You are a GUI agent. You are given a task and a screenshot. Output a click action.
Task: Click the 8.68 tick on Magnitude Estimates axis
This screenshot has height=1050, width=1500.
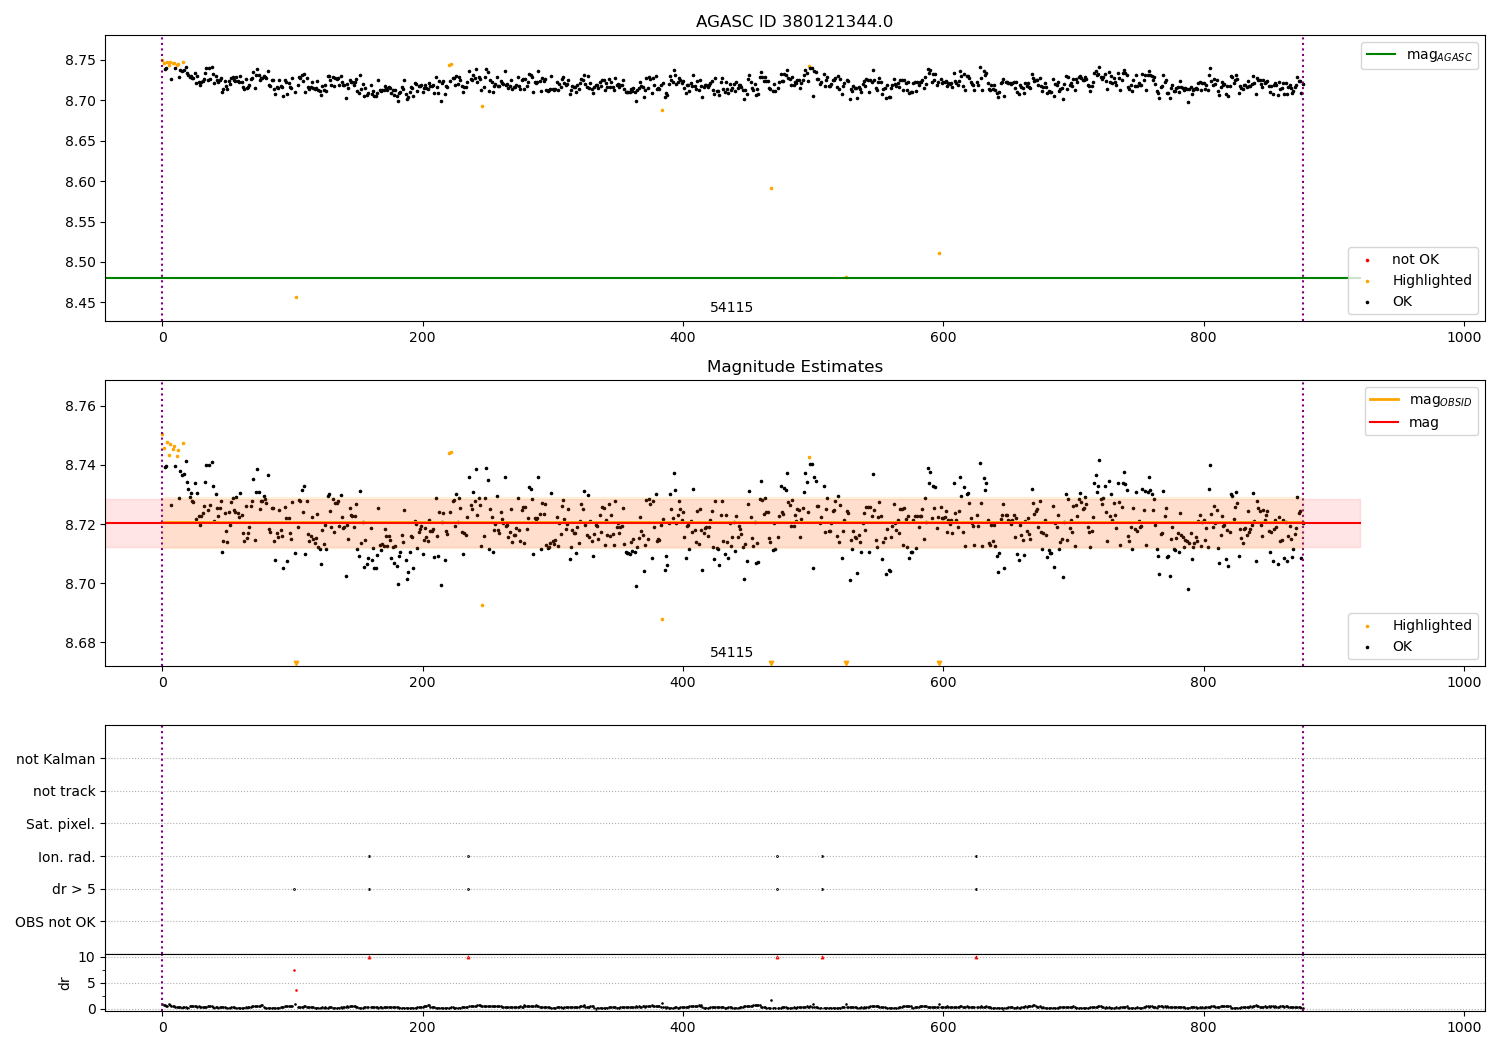[x=80, y=642]
